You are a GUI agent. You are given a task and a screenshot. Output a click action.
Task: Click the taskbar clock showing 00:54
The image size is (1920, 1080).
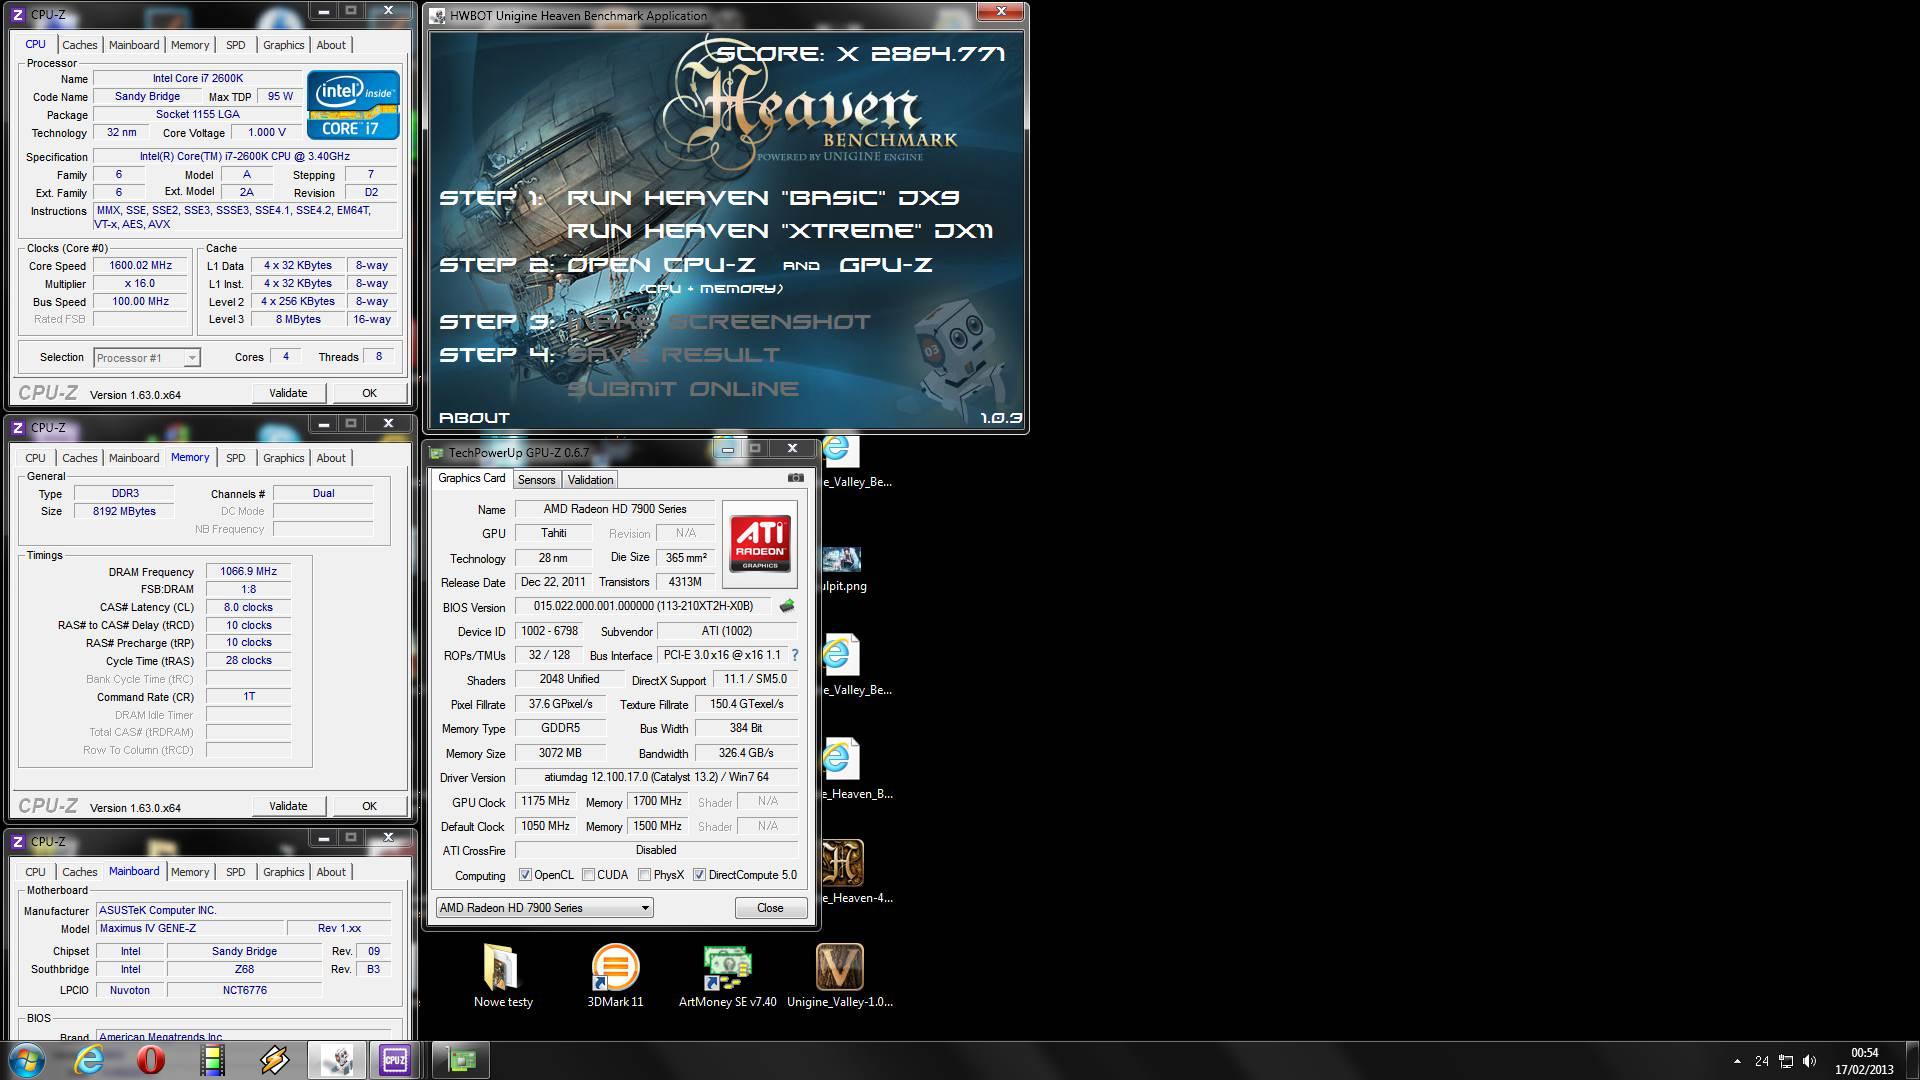pos(1864,1061)
